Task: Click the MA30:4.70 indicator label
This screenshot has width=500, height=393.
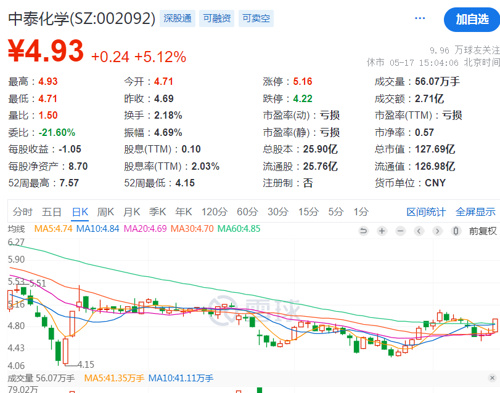Action: coord(192,229)
